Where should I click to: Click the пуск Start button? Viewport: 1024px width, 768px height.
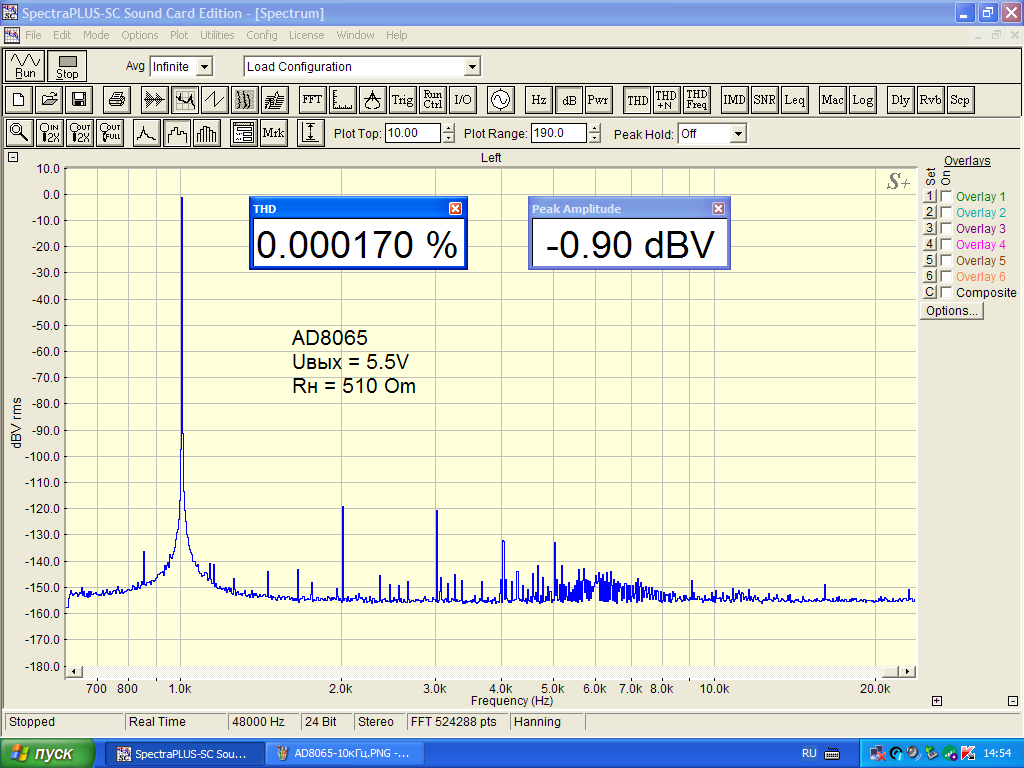click(48, 753)
